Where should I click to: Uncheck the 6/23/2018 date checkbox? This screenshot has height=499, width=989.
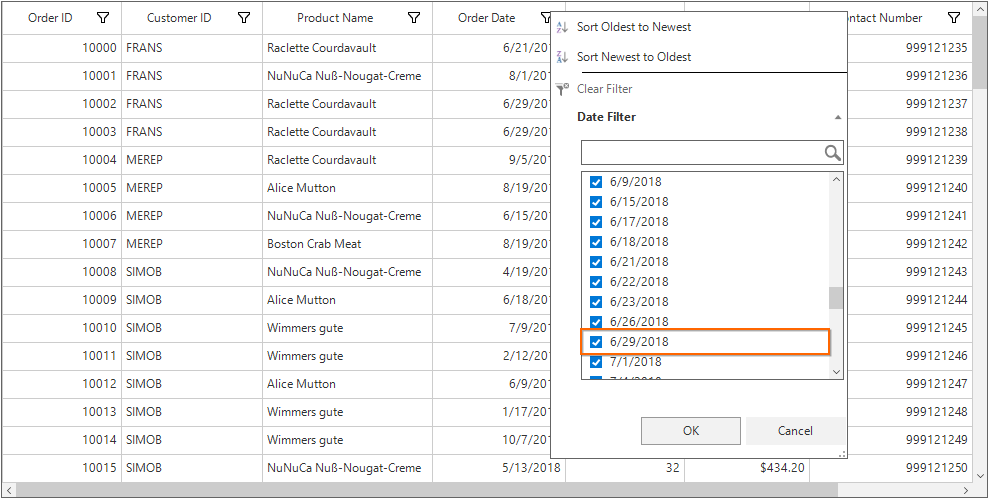click(595, 302)
